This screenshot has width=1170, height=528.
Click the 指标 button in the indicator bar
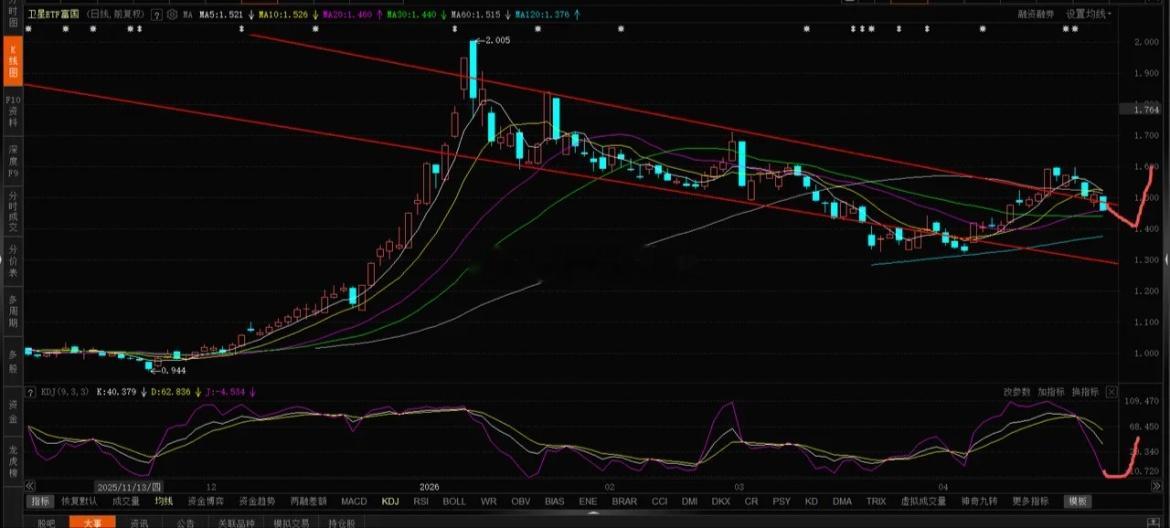point(39,501)
